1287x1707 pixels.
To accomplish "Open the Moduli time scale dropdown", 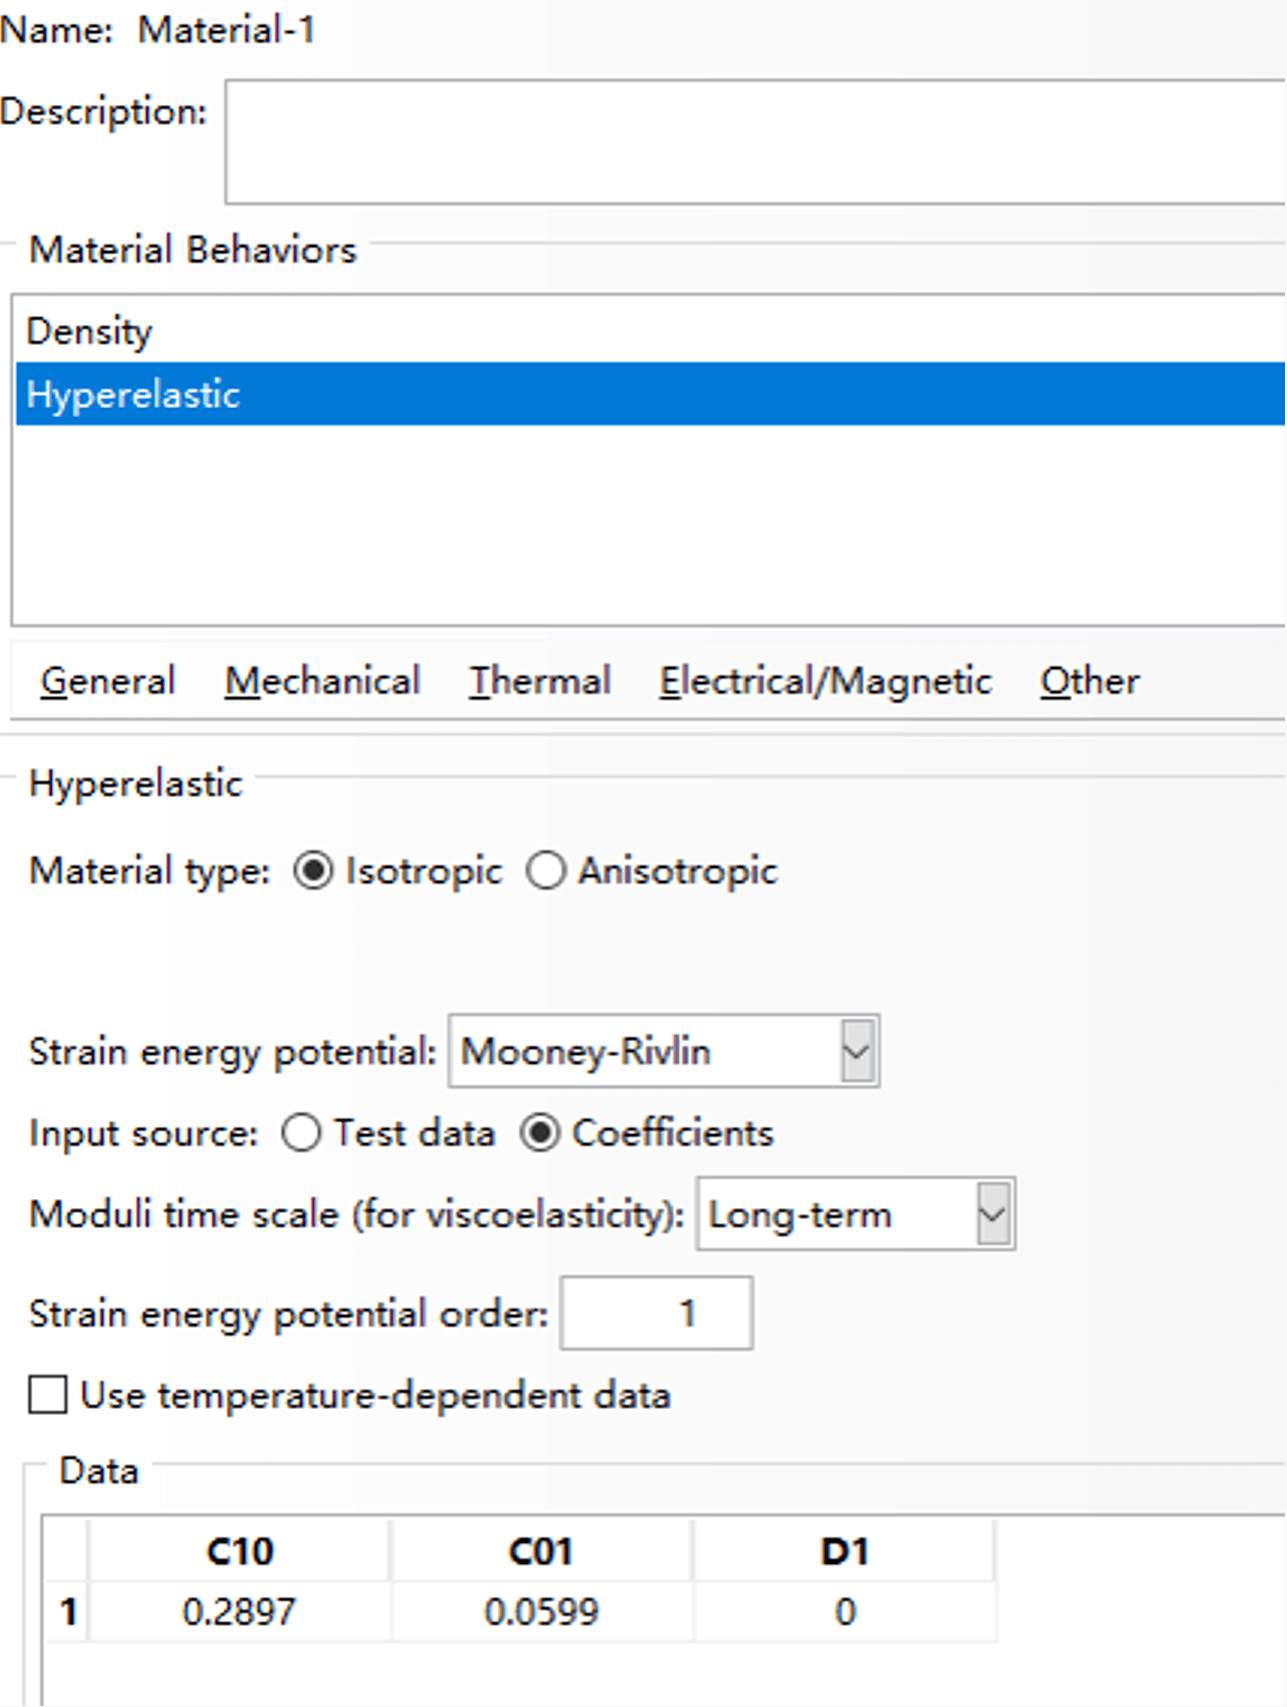I will (x=993, y=1214).
